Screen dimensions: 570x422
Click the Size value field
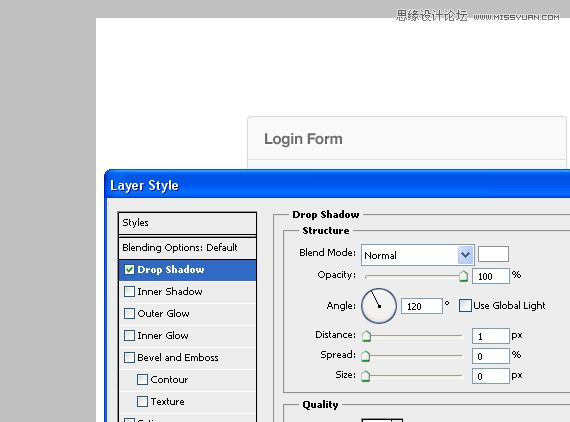[491, 376]
